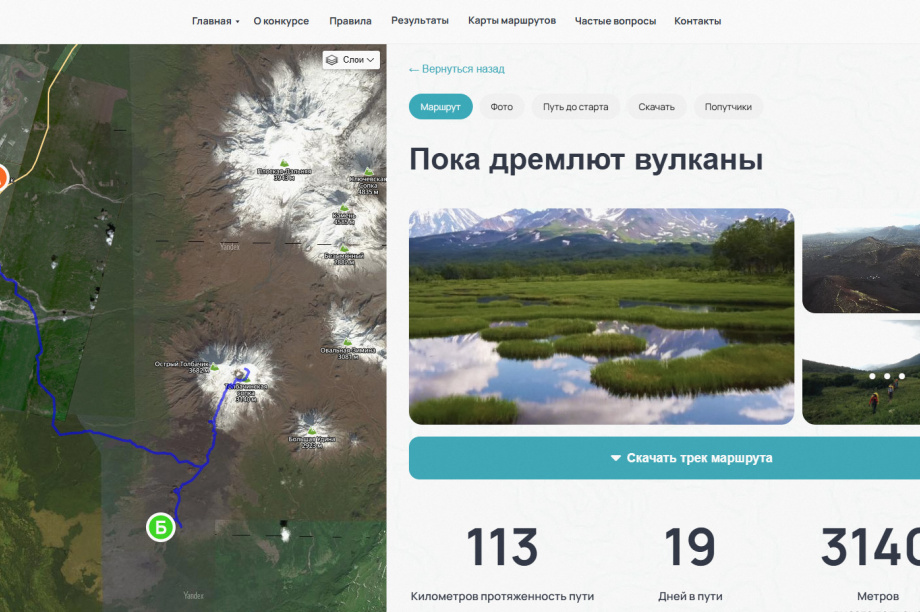Click the Плоская Дальняя peak marker
Viewport: 920px width, 612px height.
click(x=285, y=163)
